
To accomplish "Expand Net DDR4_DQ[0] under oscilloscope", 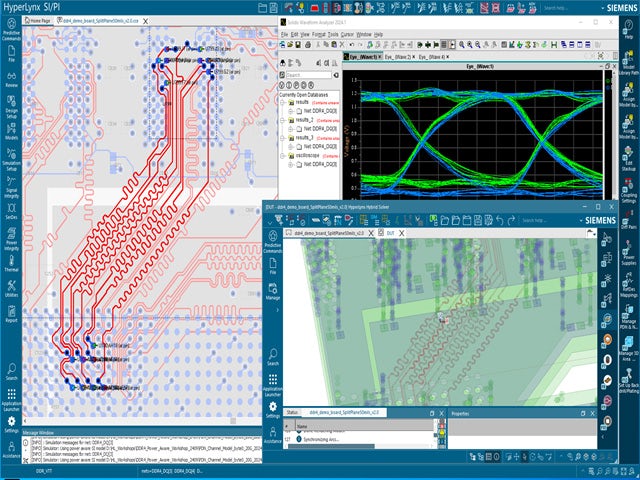I will 291,164.
